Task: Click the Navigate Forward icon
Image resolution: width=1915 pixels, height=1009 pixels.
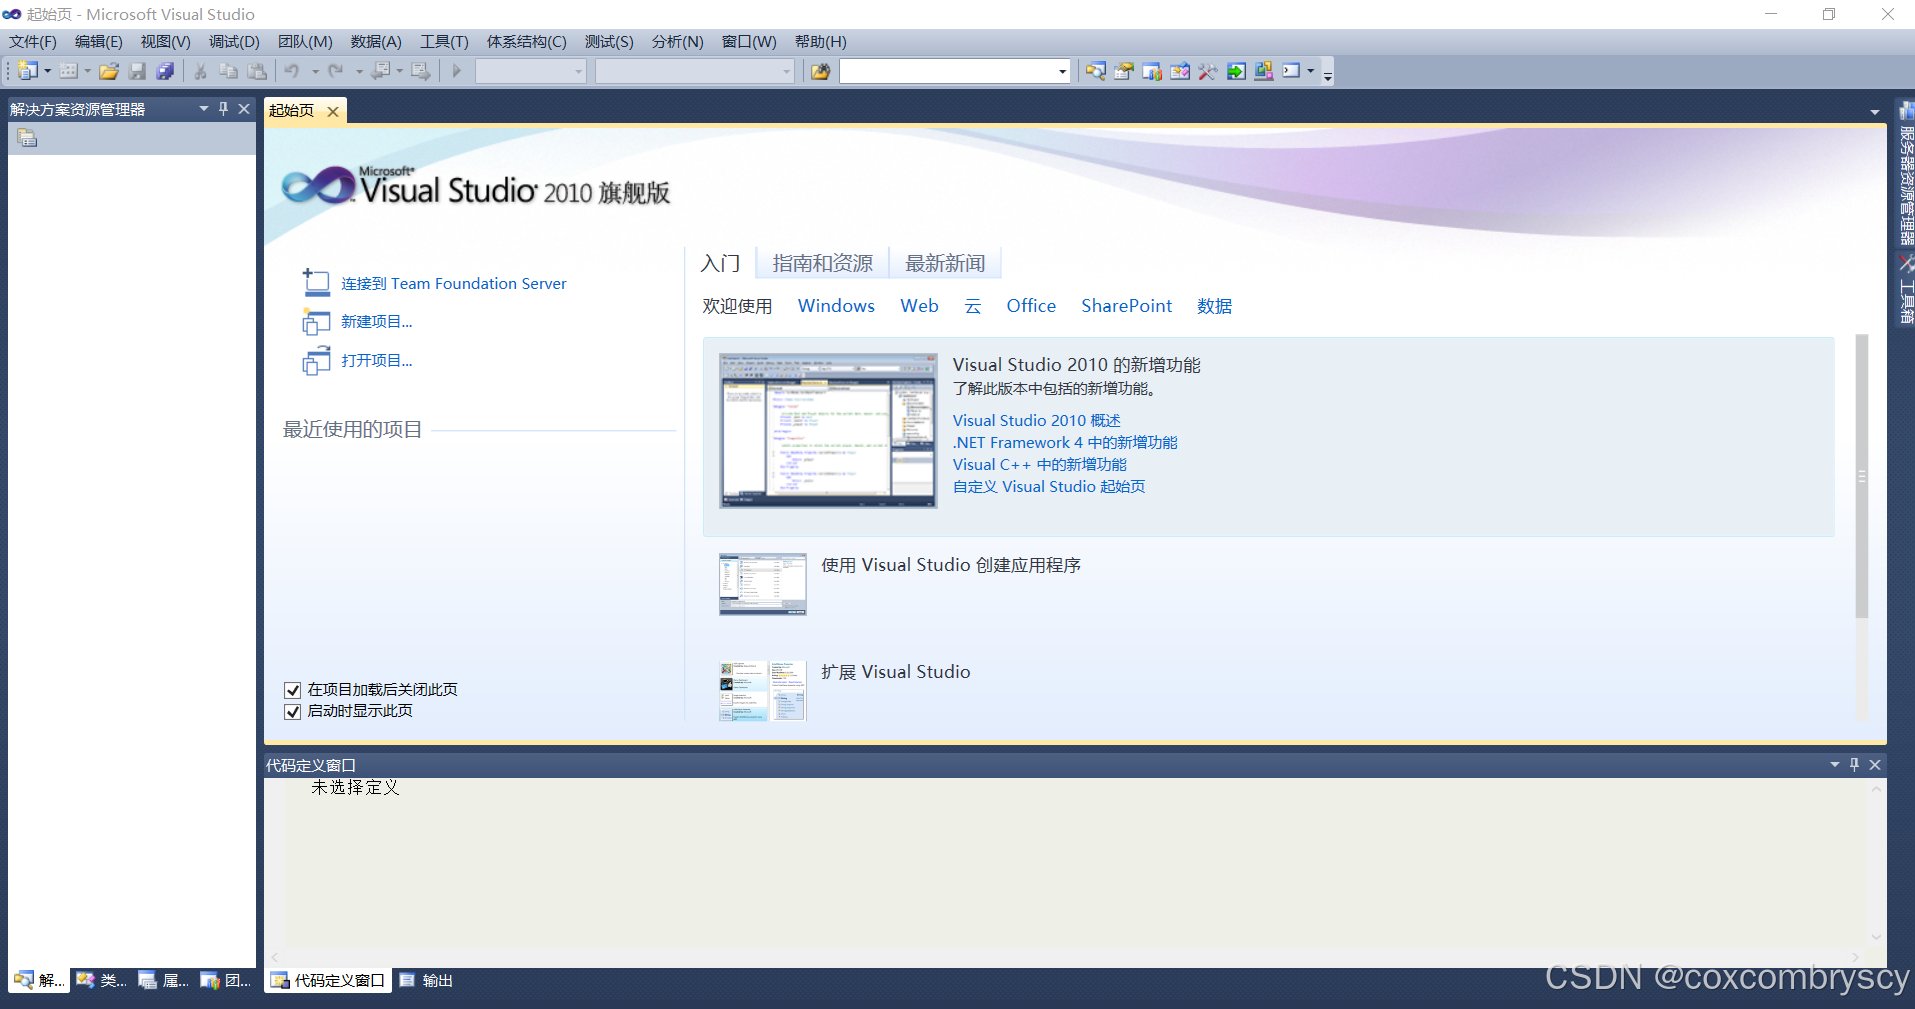Action: (421, 71)
